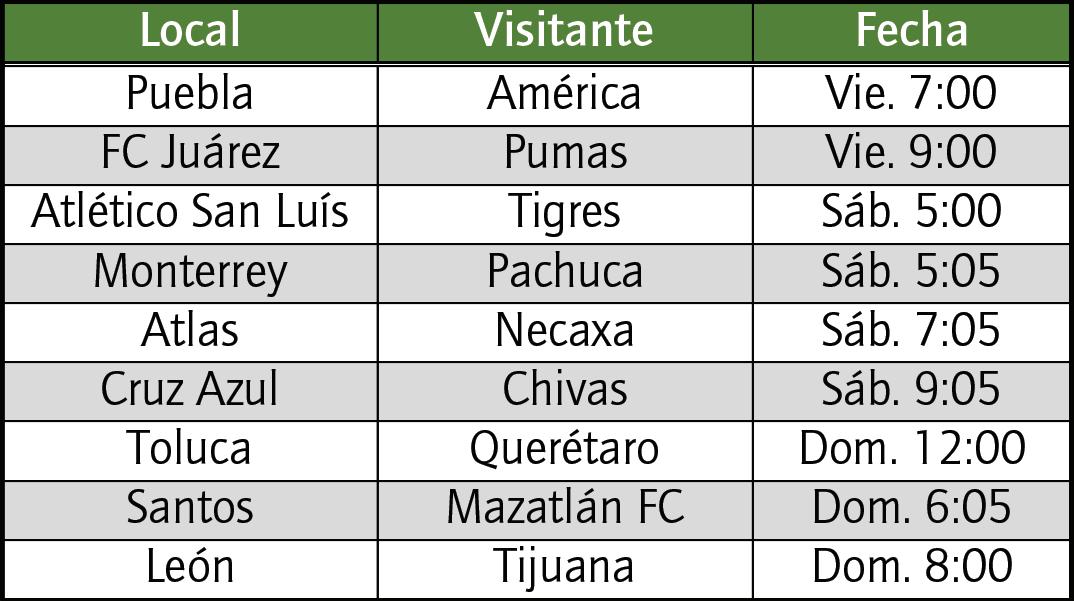
Task: Select the Chivas visitor cell
Action: [x=565, y=391]
